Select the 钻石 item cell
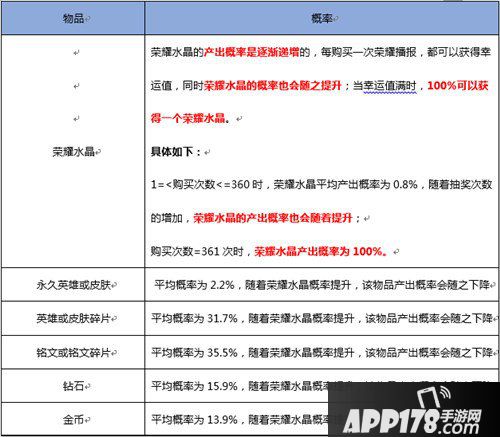The image size is (500, 437). [73, 386]
